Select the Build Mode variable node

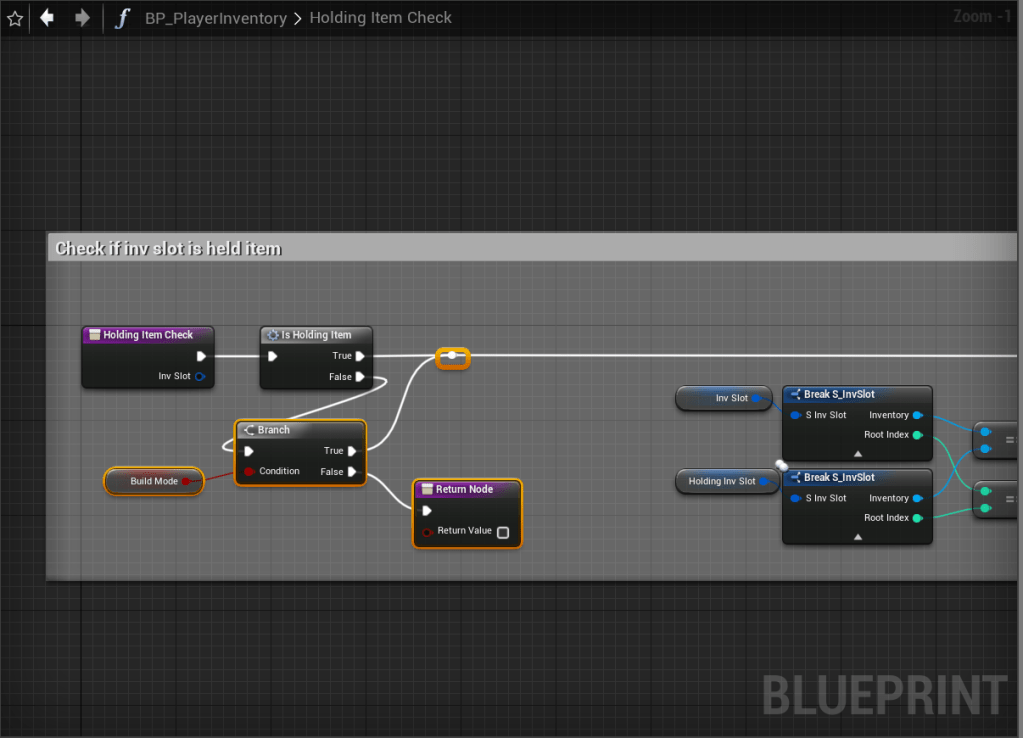coord(154,482)
